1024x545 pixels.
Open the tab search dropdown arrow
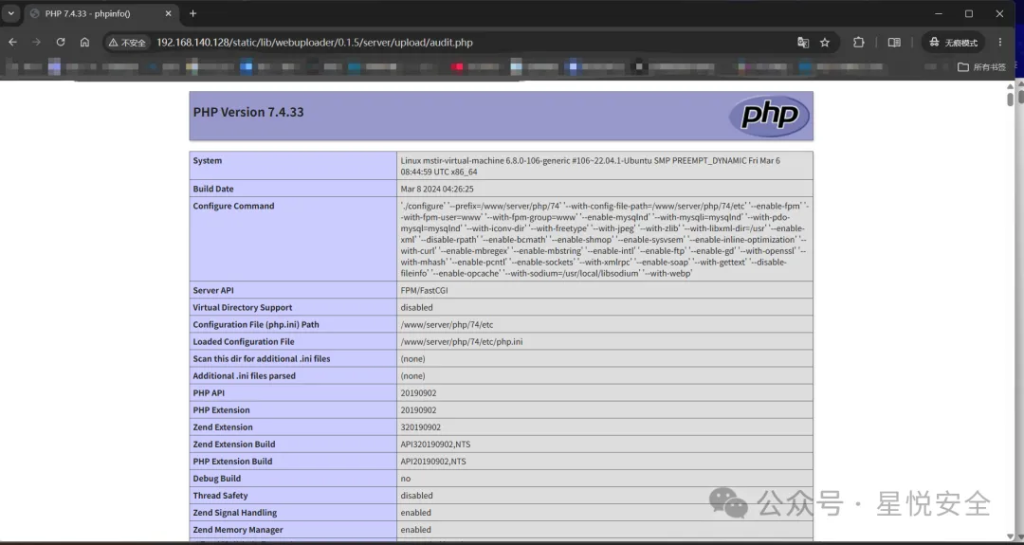[x=11, y=13]
